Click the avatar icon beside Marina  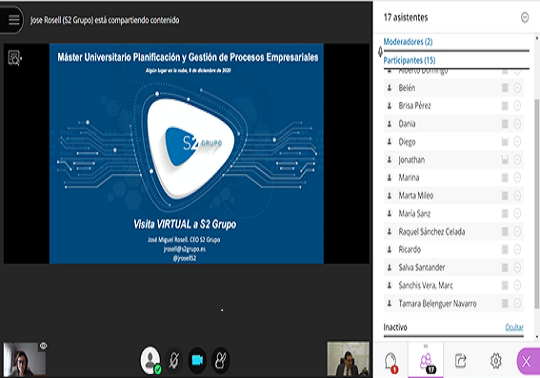(390, 178)
